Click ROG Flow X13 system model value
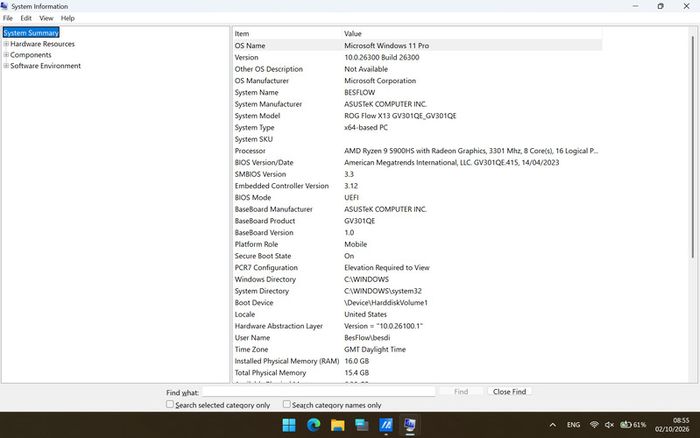The height and width of the screenshot is (438, 700). [400, 116]
